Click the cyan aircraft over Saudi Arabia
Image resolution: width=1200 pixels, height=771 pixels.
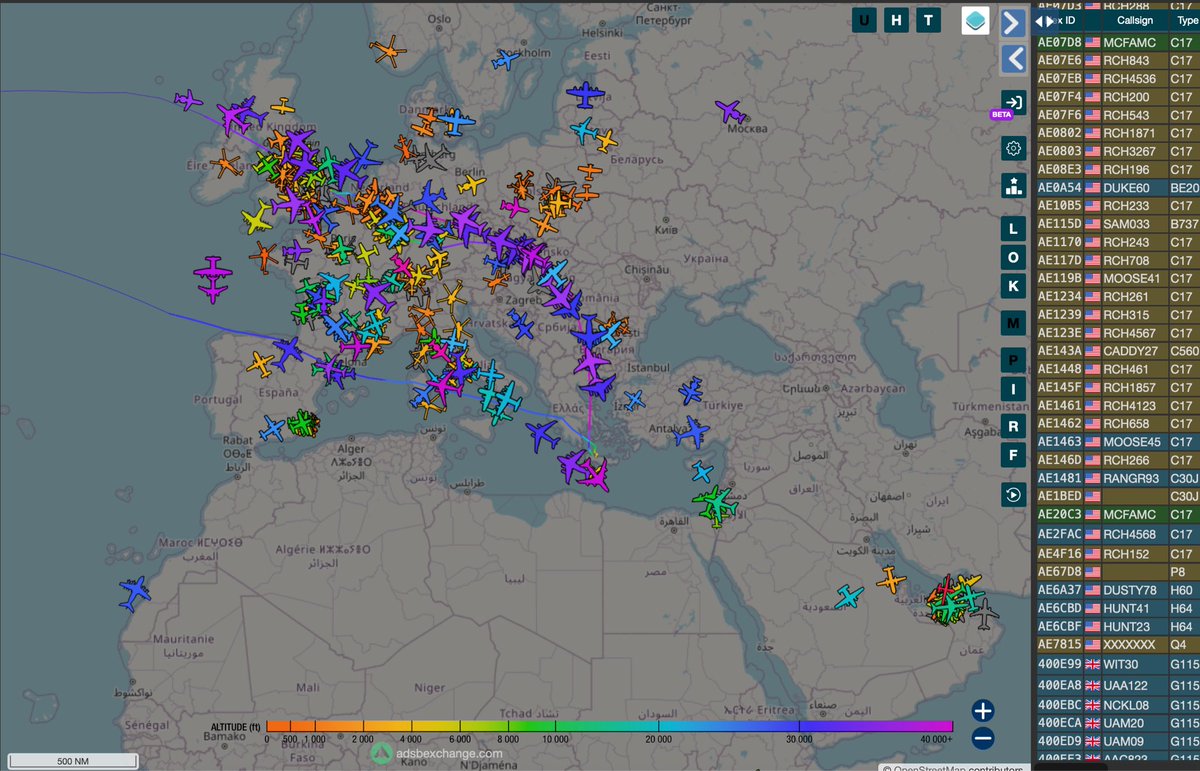(850, 597)
